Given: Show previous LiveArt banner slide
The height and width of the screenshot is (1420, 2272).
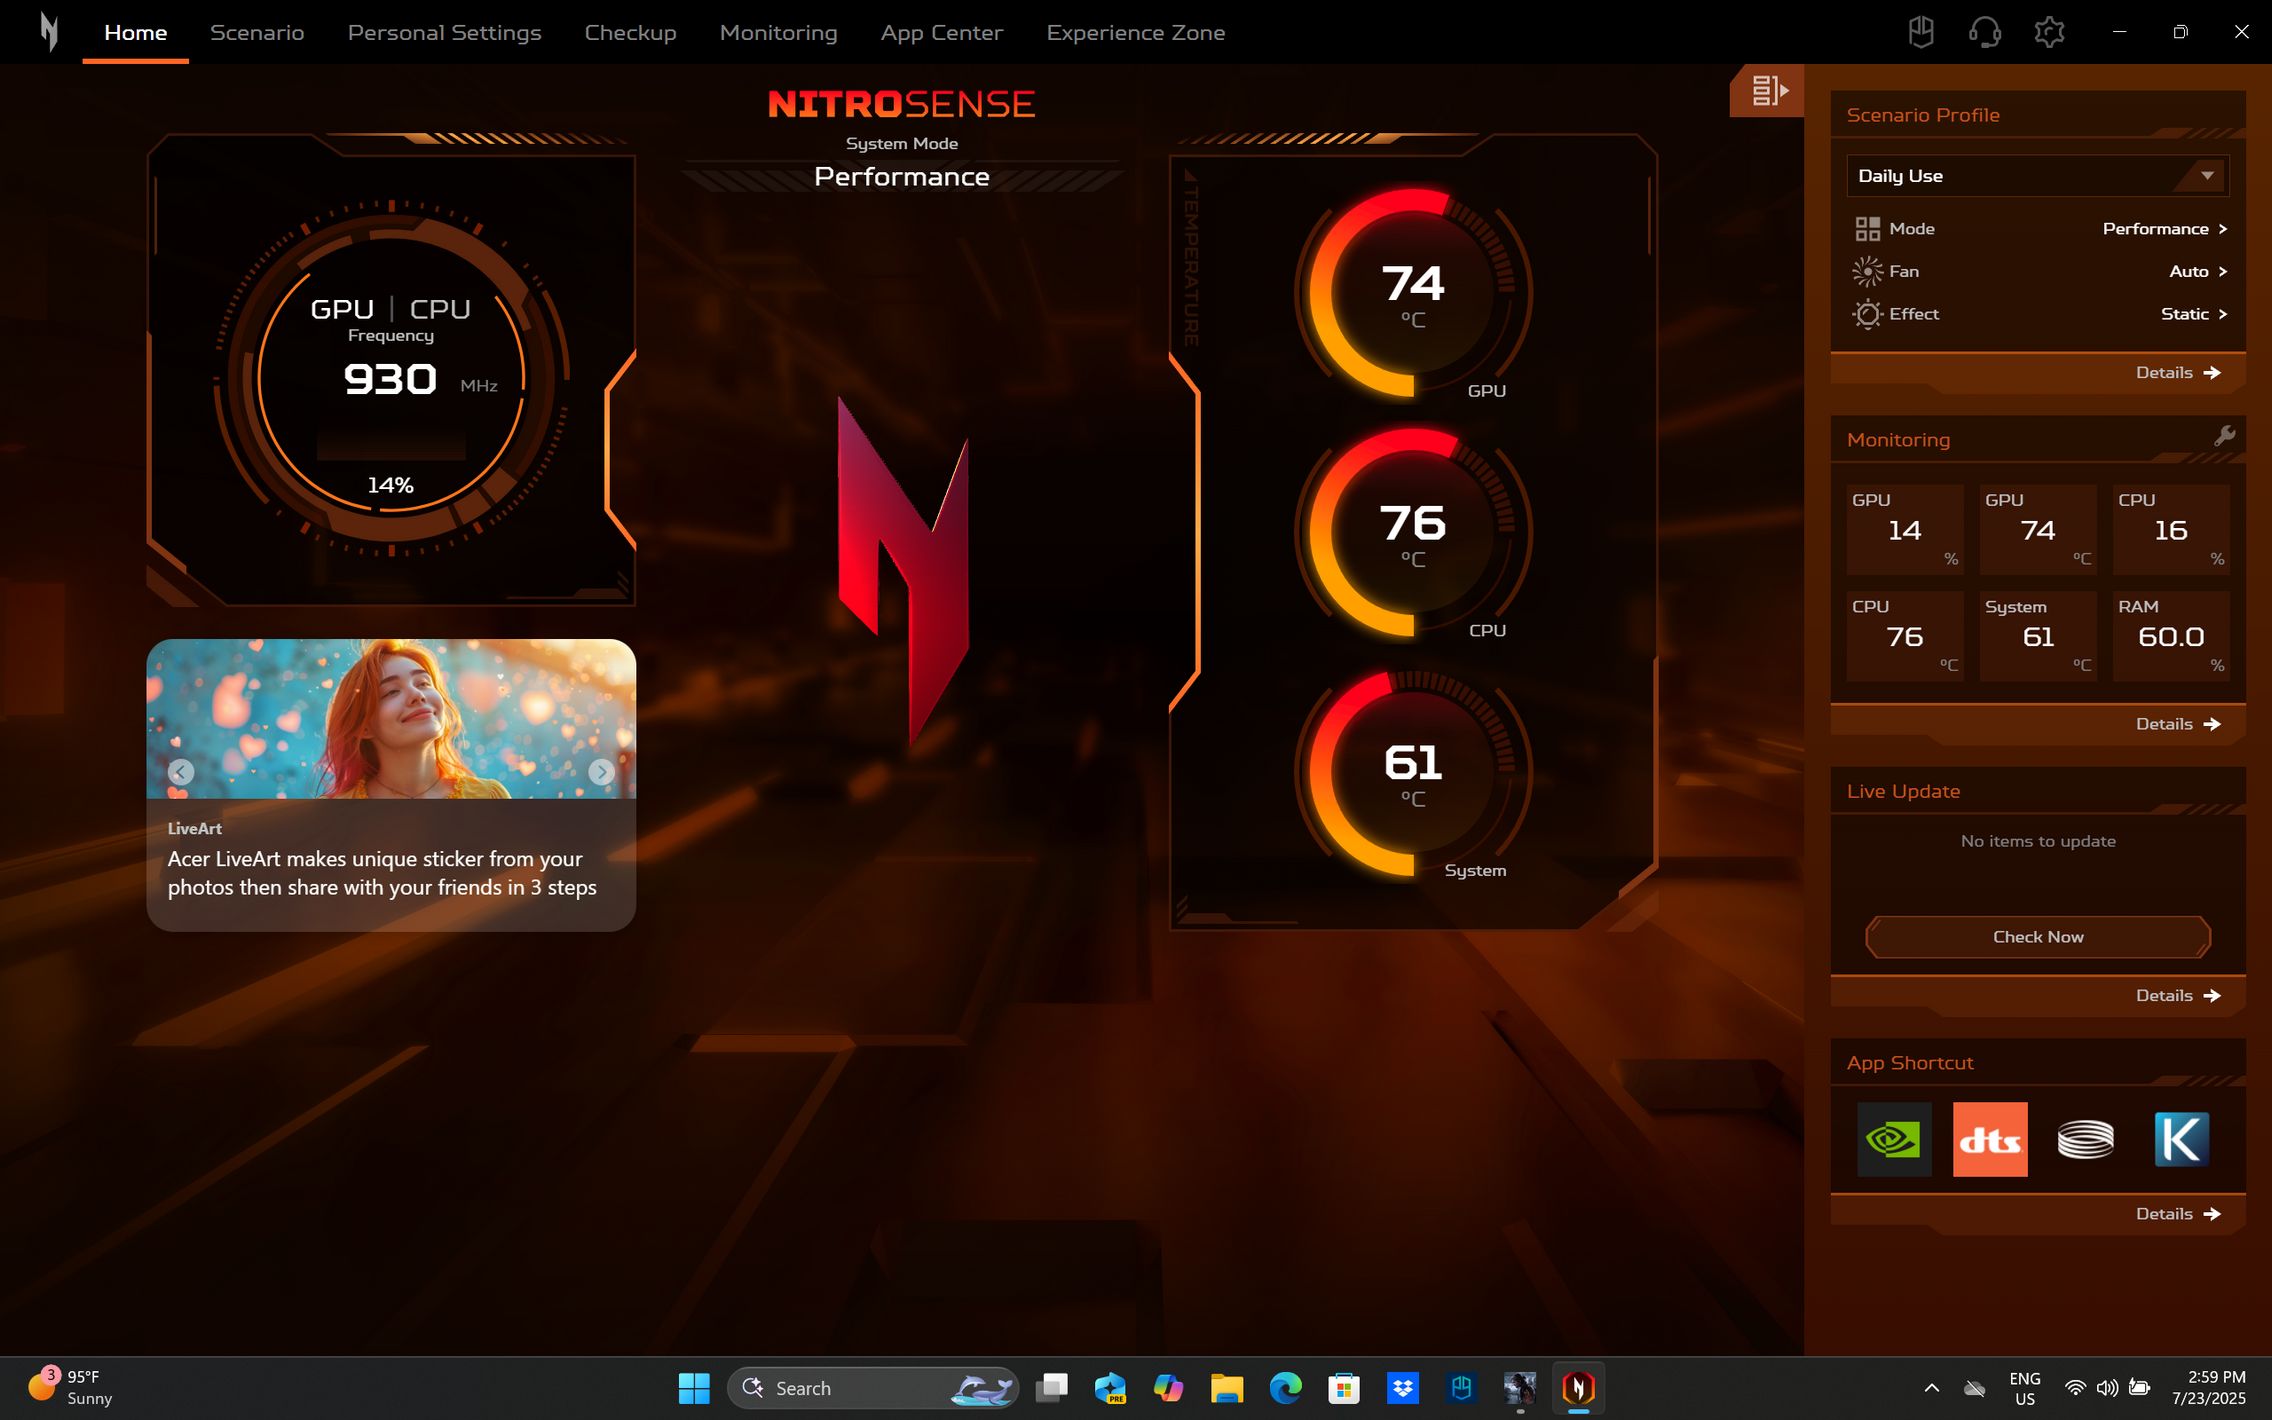Looking at the screenshot, I should click(181, 772).
